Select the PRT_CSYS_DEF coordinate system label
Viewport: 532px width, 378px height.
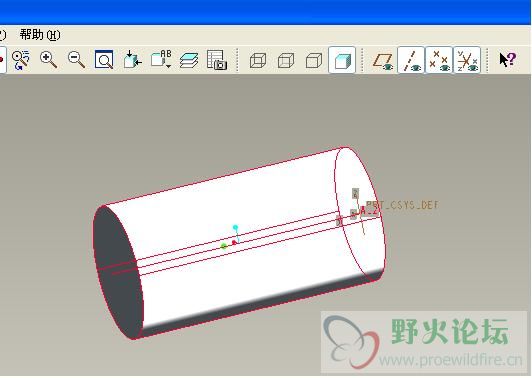coord(403,205)
